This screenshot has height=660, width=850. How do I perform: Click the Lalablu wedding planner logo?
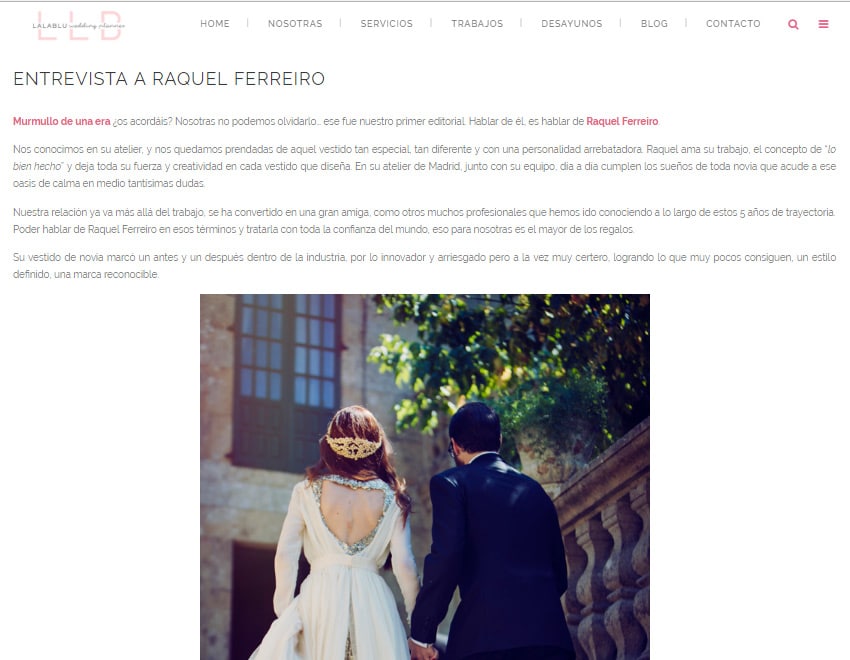pos(79,25)
